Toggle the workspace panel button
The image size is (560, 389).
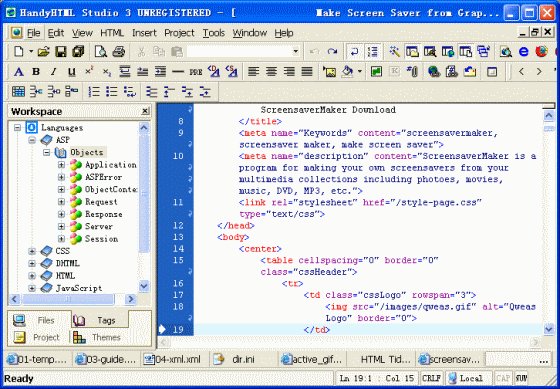pos(412,52)
